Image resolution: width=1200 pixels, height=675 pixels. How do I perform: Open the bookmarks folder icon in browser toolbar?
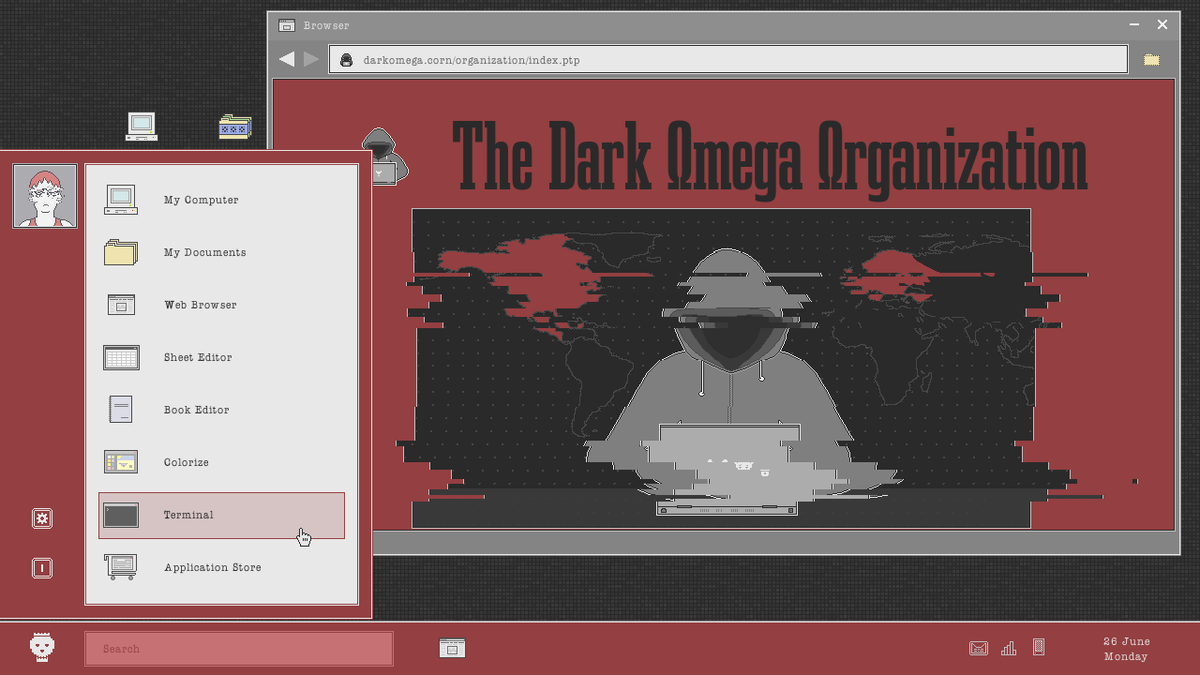point(1152,60)
